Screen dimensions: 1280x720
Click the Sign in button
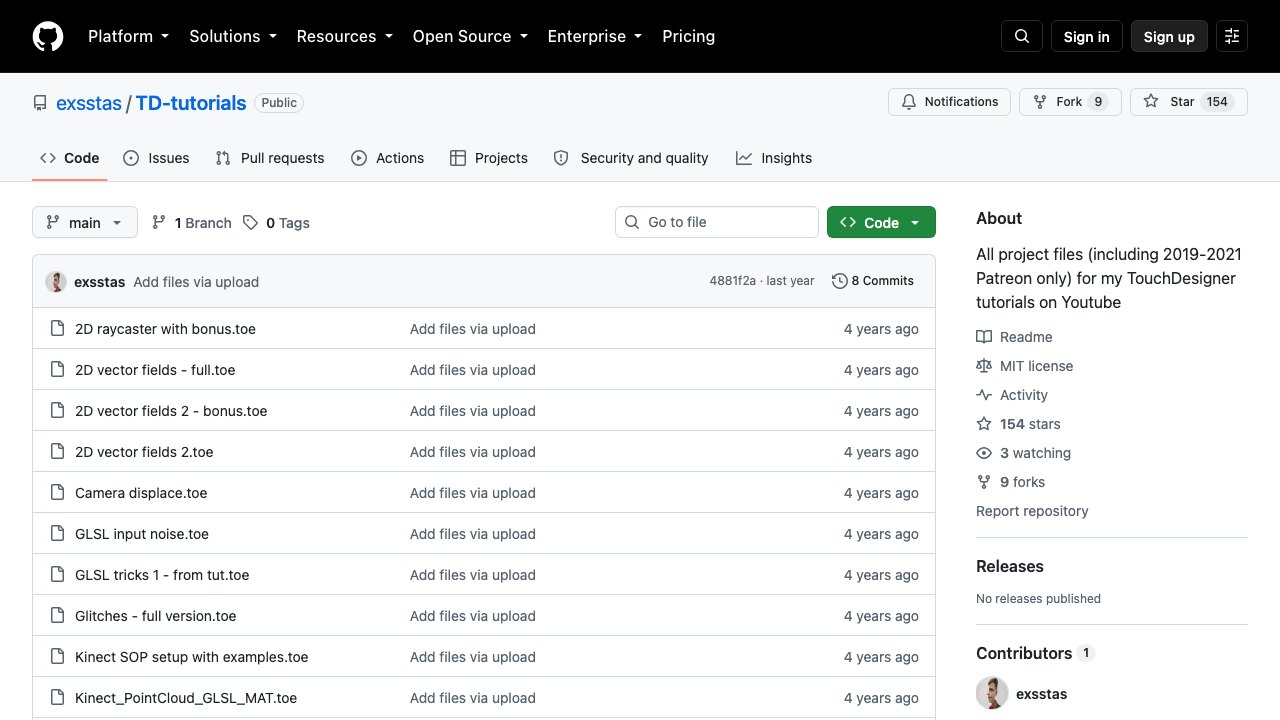point(1087,36)
